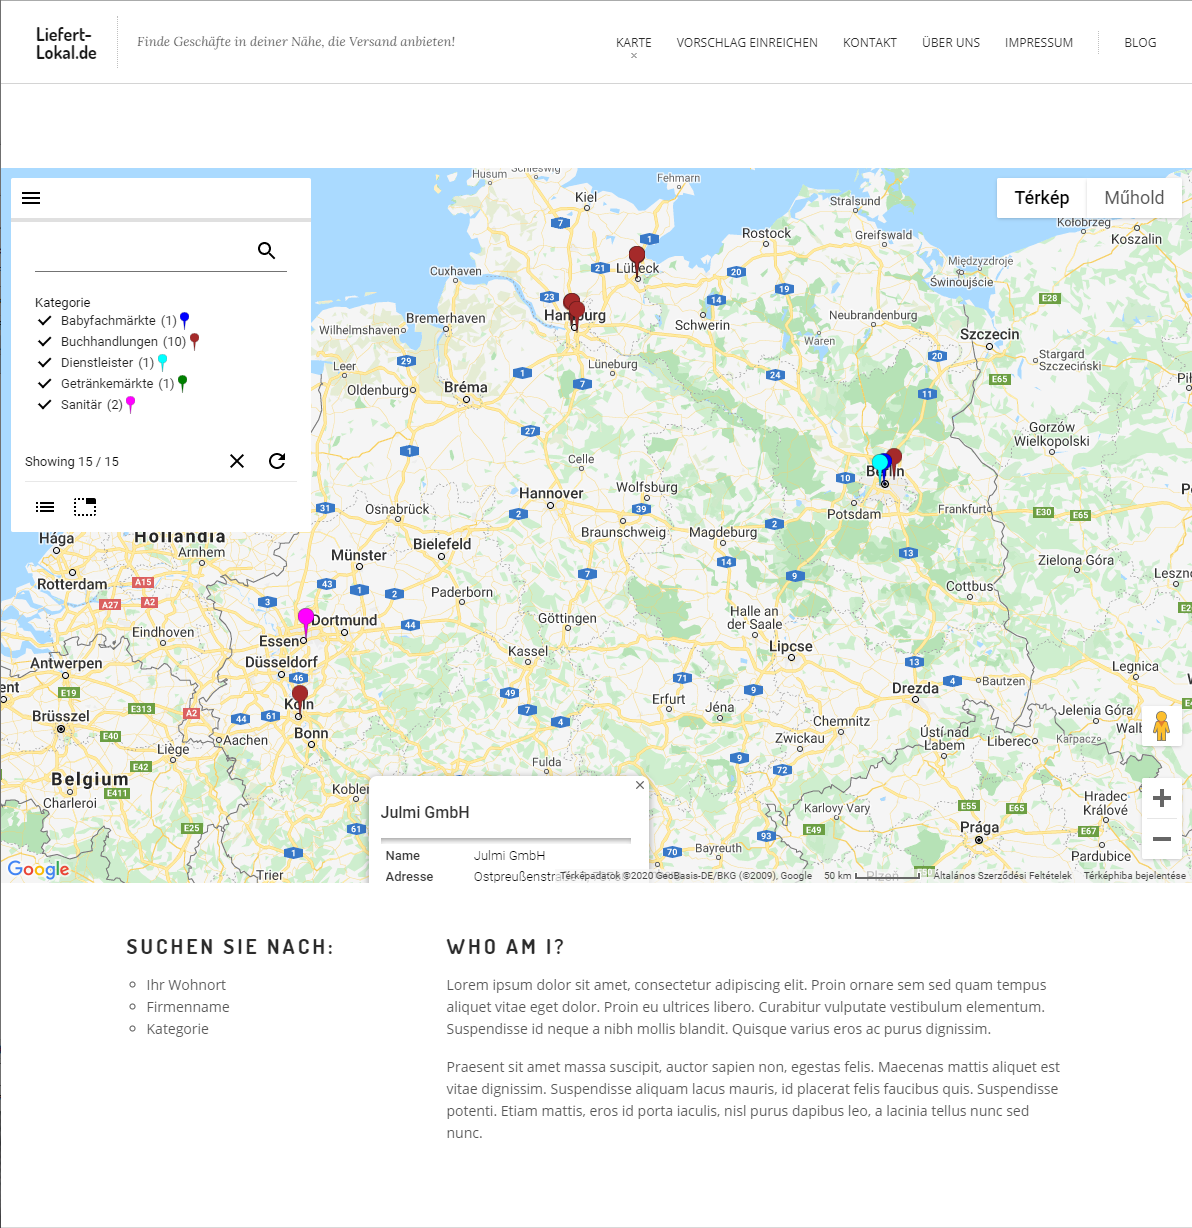Open VORSCHLAG EINREICHEN page

click(x=747, y=43)
